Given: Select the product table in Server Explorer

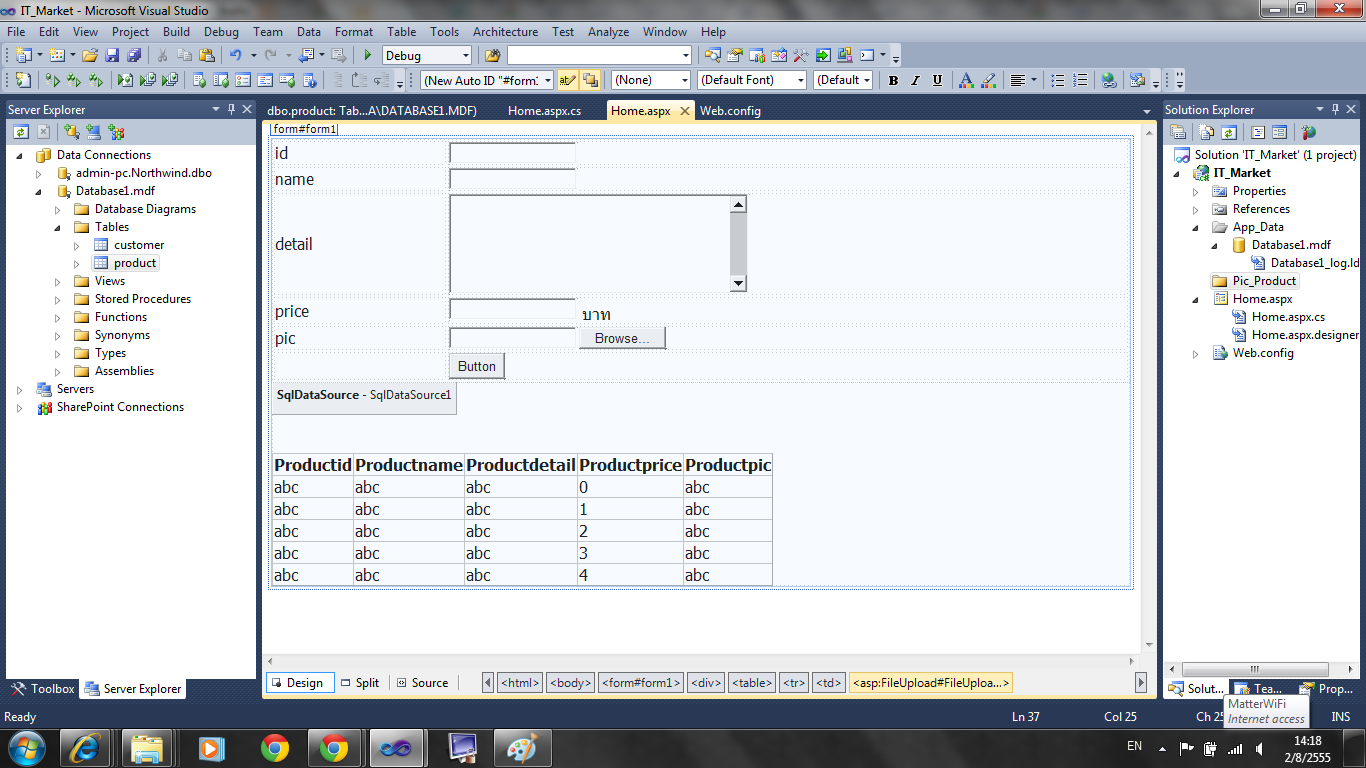Looking at the screenshot, I should 135,263.
